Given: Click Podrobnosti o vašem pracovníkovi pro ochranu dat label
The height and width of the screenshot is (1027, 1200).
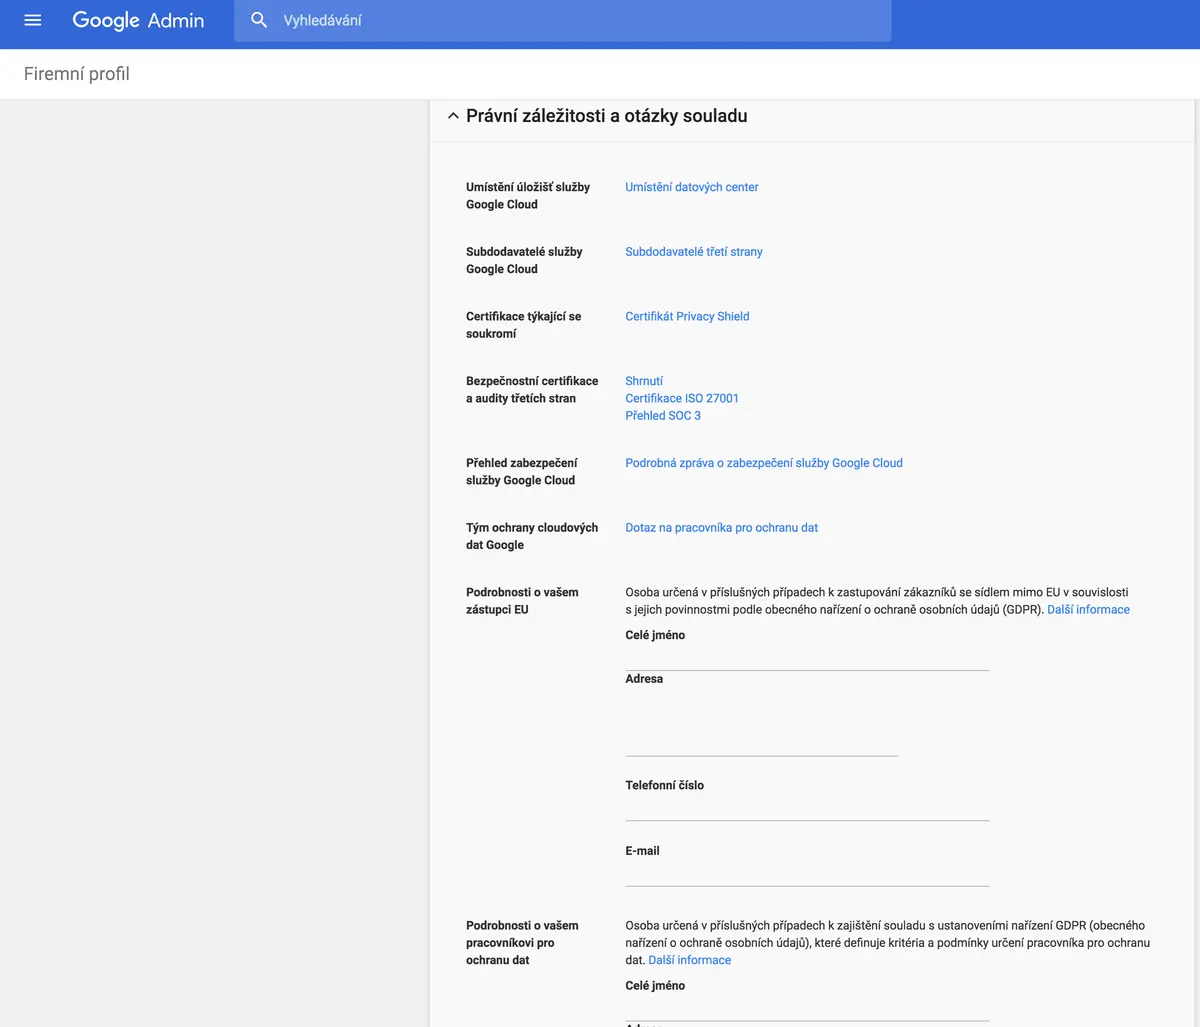Looking at the screenshot, I should 522,943.
